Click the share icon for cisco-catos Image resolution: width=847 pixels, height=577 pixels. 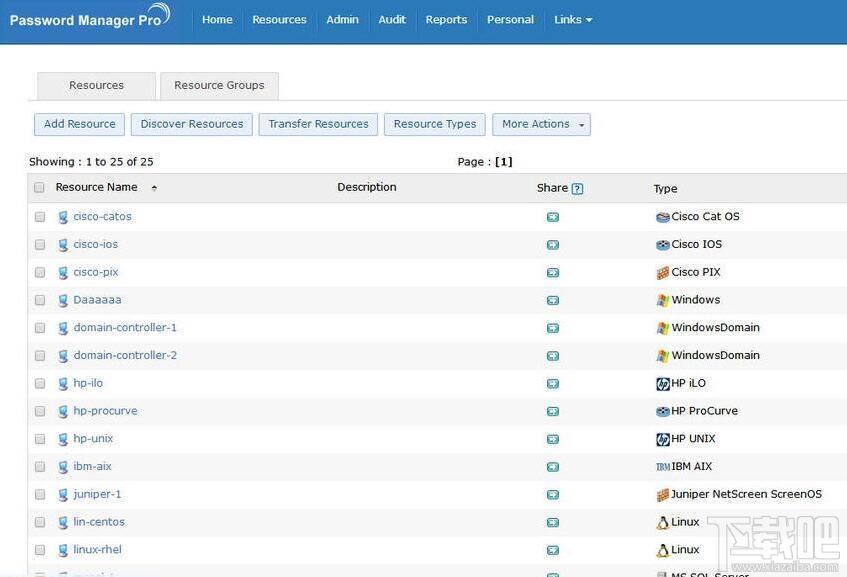click(x=553, y=217)
